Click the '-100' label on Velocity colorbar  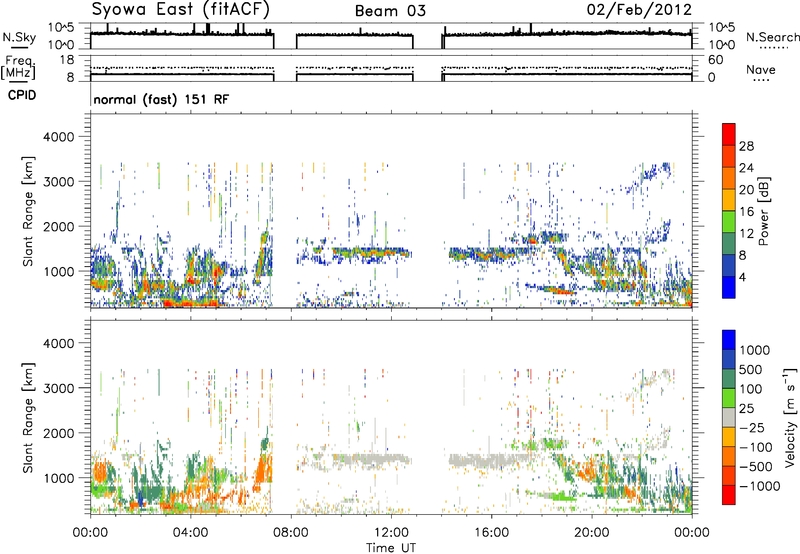(x=756, y=447)
